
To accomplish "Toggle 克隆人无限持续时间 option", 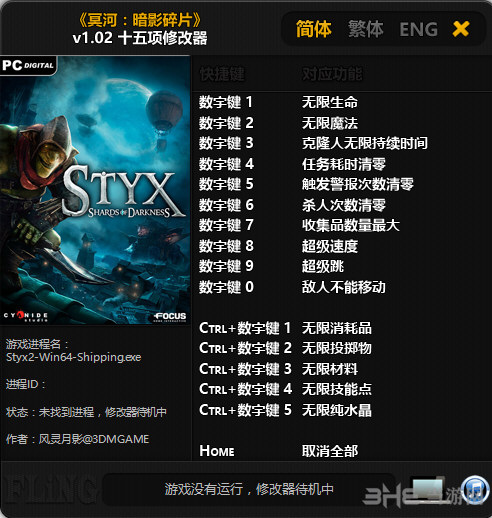I will [365, 143].
